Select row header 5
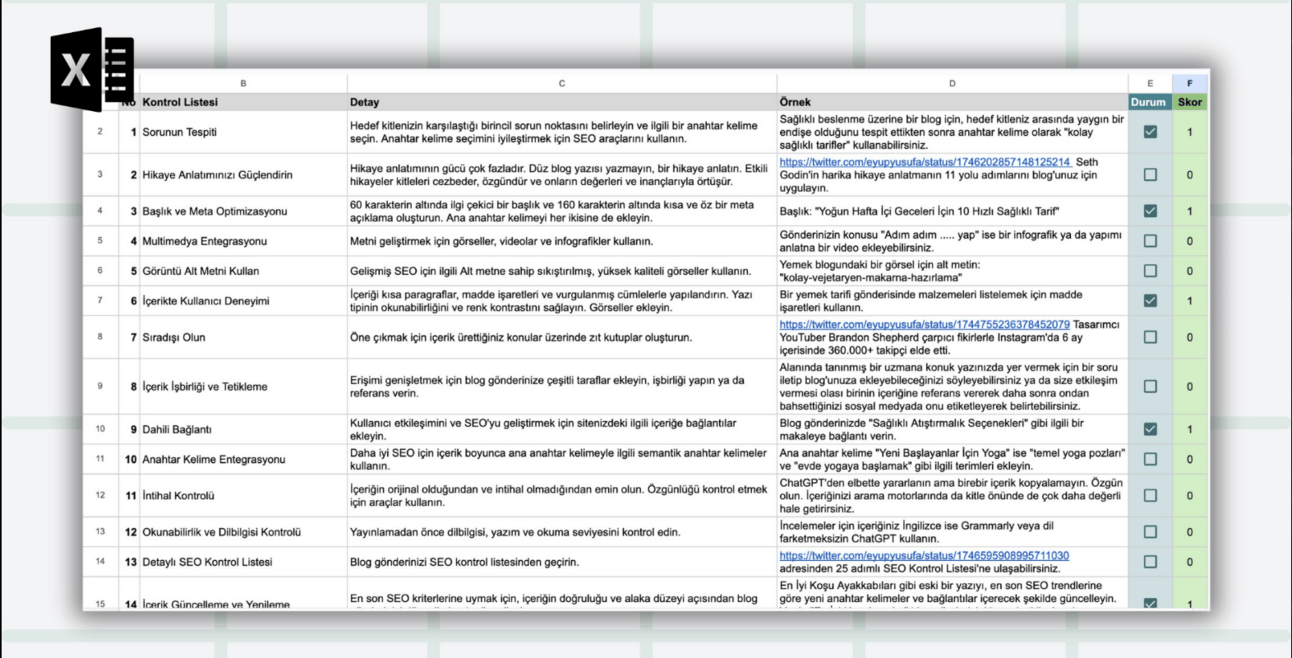This screenshot has width=1292, height=658. [100, 241]
